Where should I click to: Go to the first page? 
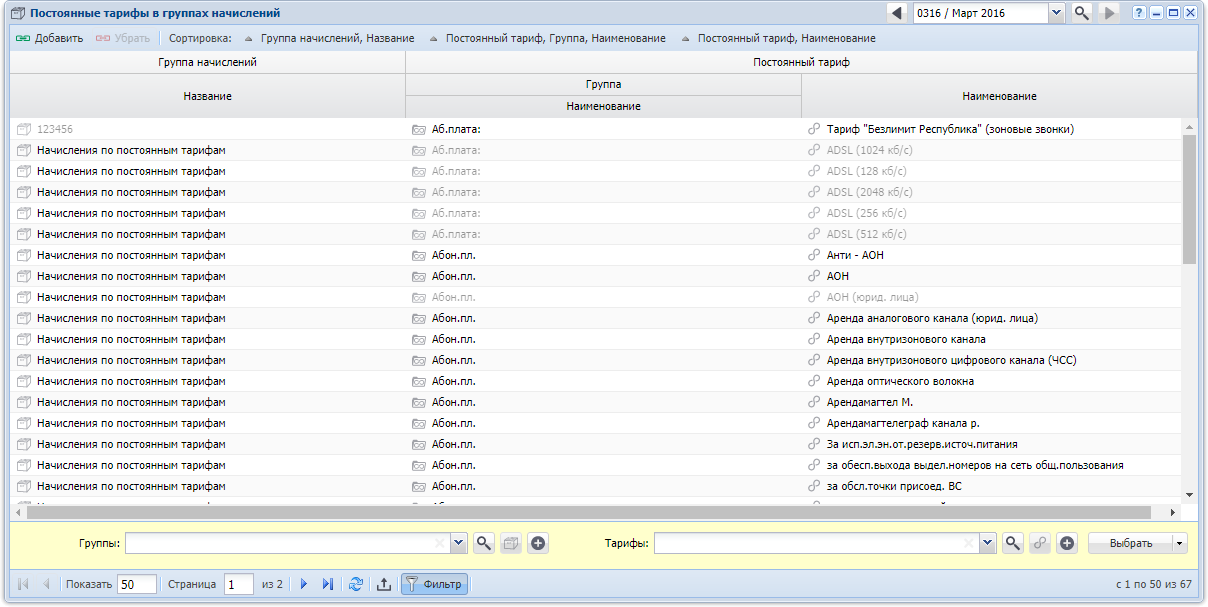(23, 584)
